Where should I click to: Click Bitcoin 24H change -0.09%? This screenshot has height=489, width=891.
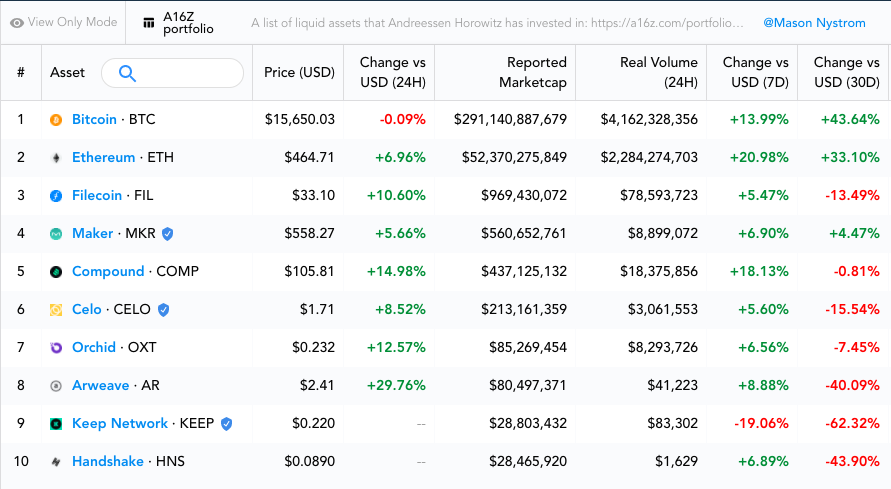(x=403, y=119)
